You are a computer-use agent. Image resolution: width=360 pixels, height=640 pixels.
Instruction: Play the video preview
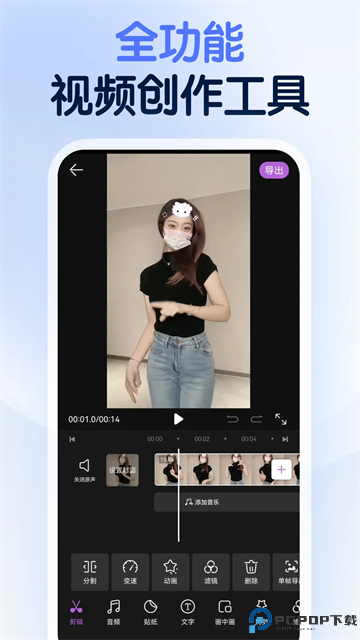click(x=178, y=419)
